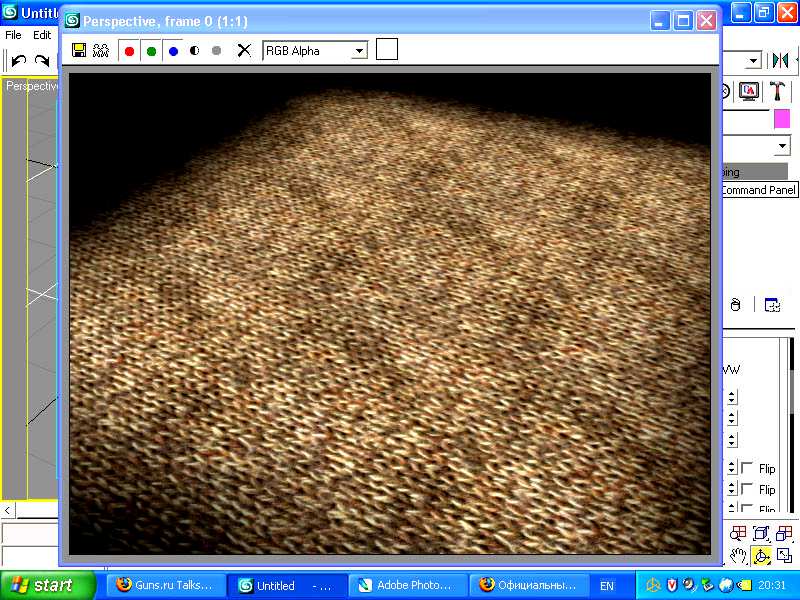Open the Utilities hammer tab
800x600 pixels.
(x=776, y=91)
